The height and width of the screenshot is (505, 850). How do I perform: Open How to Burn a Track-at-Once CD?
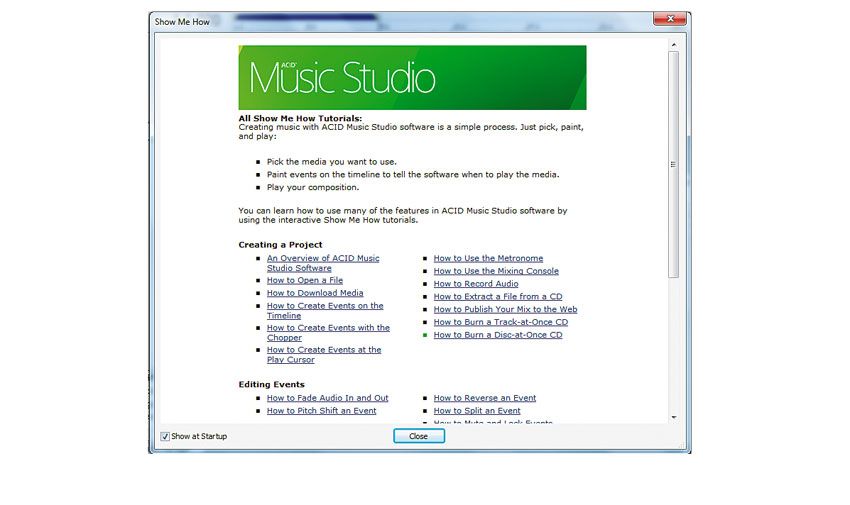(500, 322)
